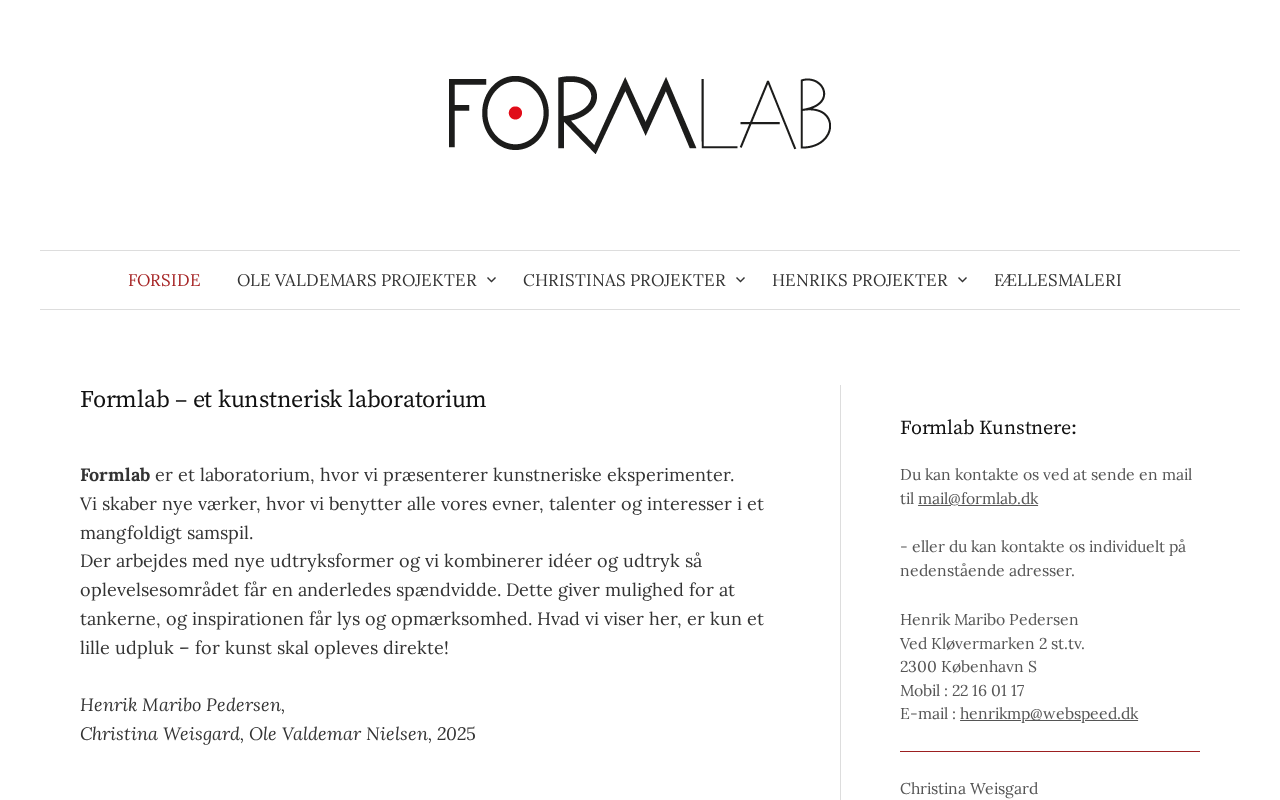Click the heading "Formlab – et kunstnerisk laboratorium"
The width and height of the screenshot is (1280, 800).
(283, 400)
